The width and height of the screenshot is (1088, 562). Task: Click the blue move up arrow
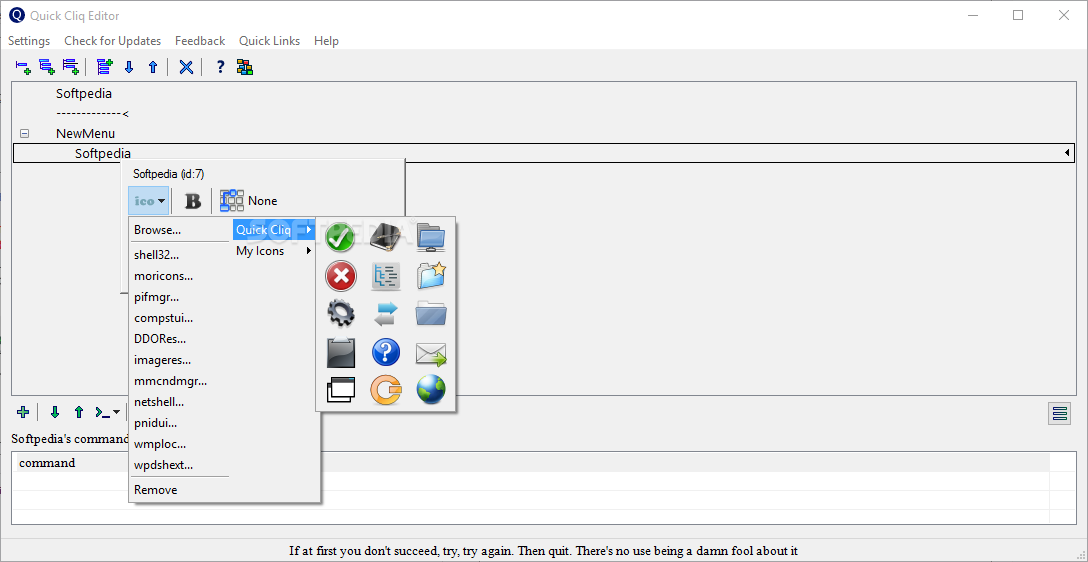[153, 67]
